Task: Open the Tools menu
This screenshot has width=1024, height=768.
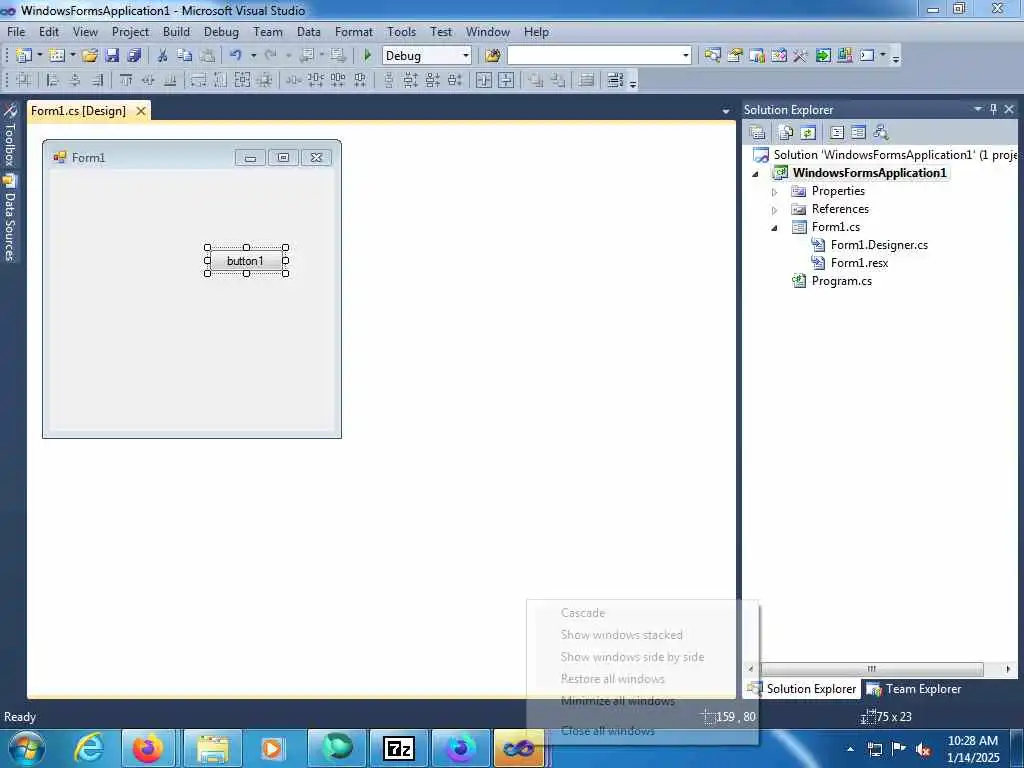Action: (x=401, y=31)
